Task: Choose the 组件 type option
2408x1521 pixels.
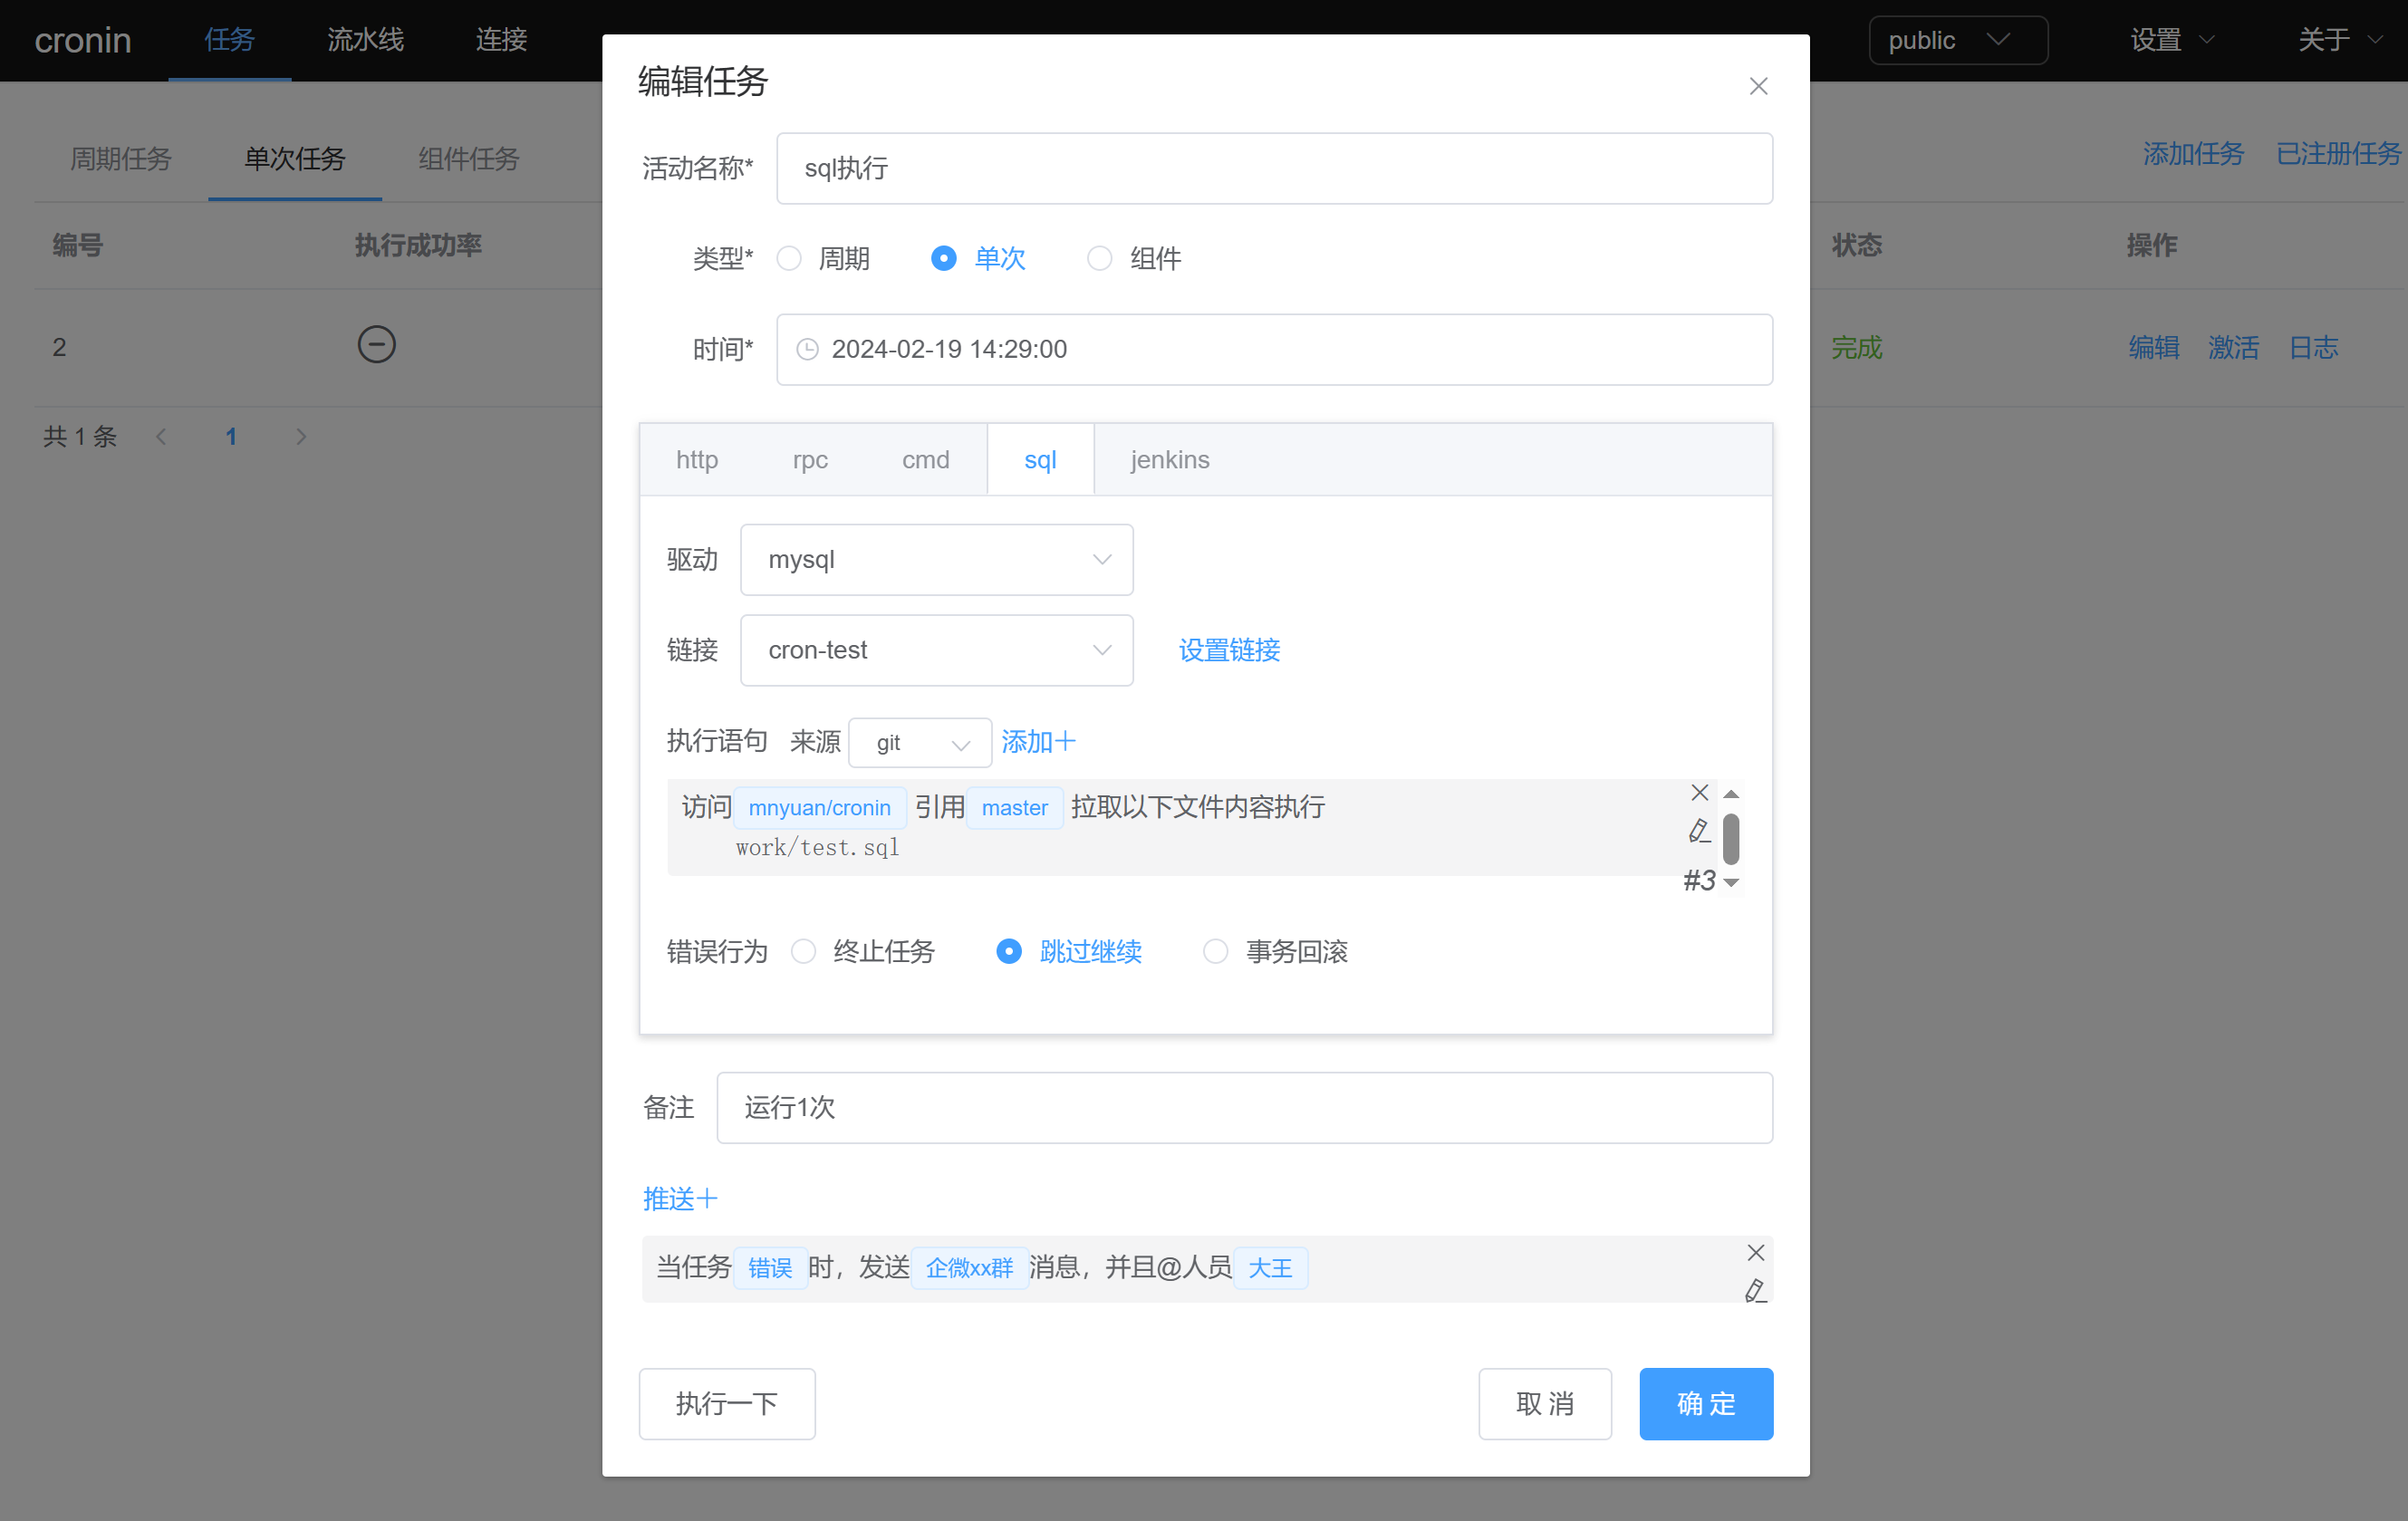Action: (1100, 259)
